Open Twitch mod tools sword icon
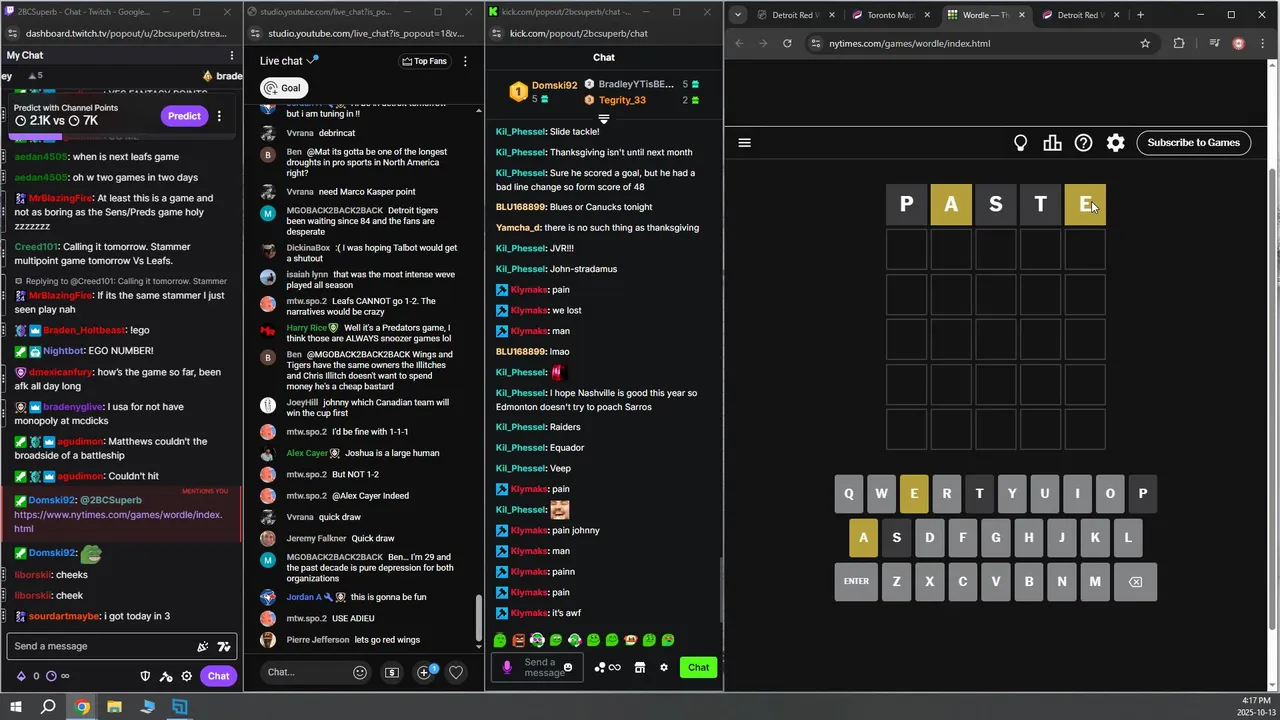The image size is (1280, 720). click(166, 676)
